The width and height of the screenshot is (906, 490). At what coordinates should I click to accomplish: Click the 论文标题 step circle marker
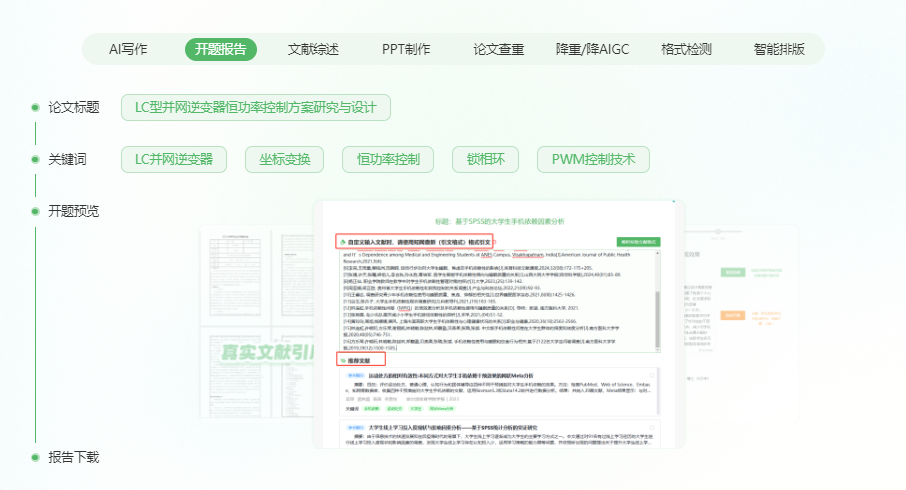(x=33, y=107)
